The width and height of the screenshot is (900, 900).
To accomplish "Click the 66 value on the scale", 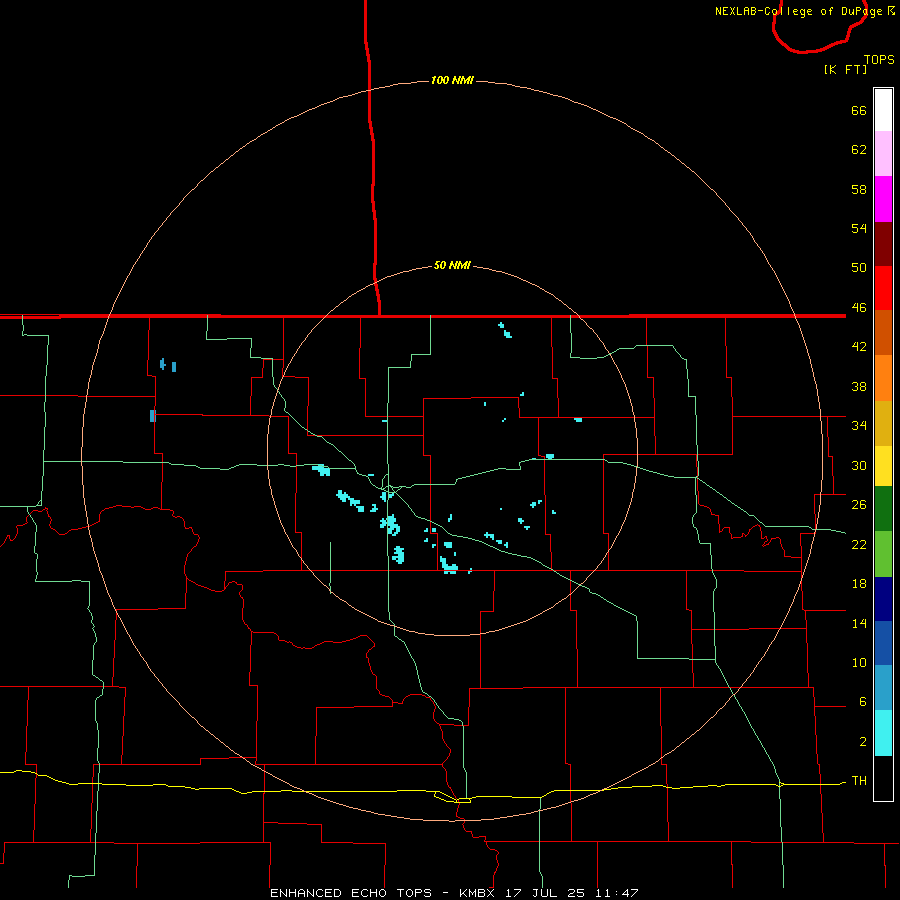I will pos(859,110).
